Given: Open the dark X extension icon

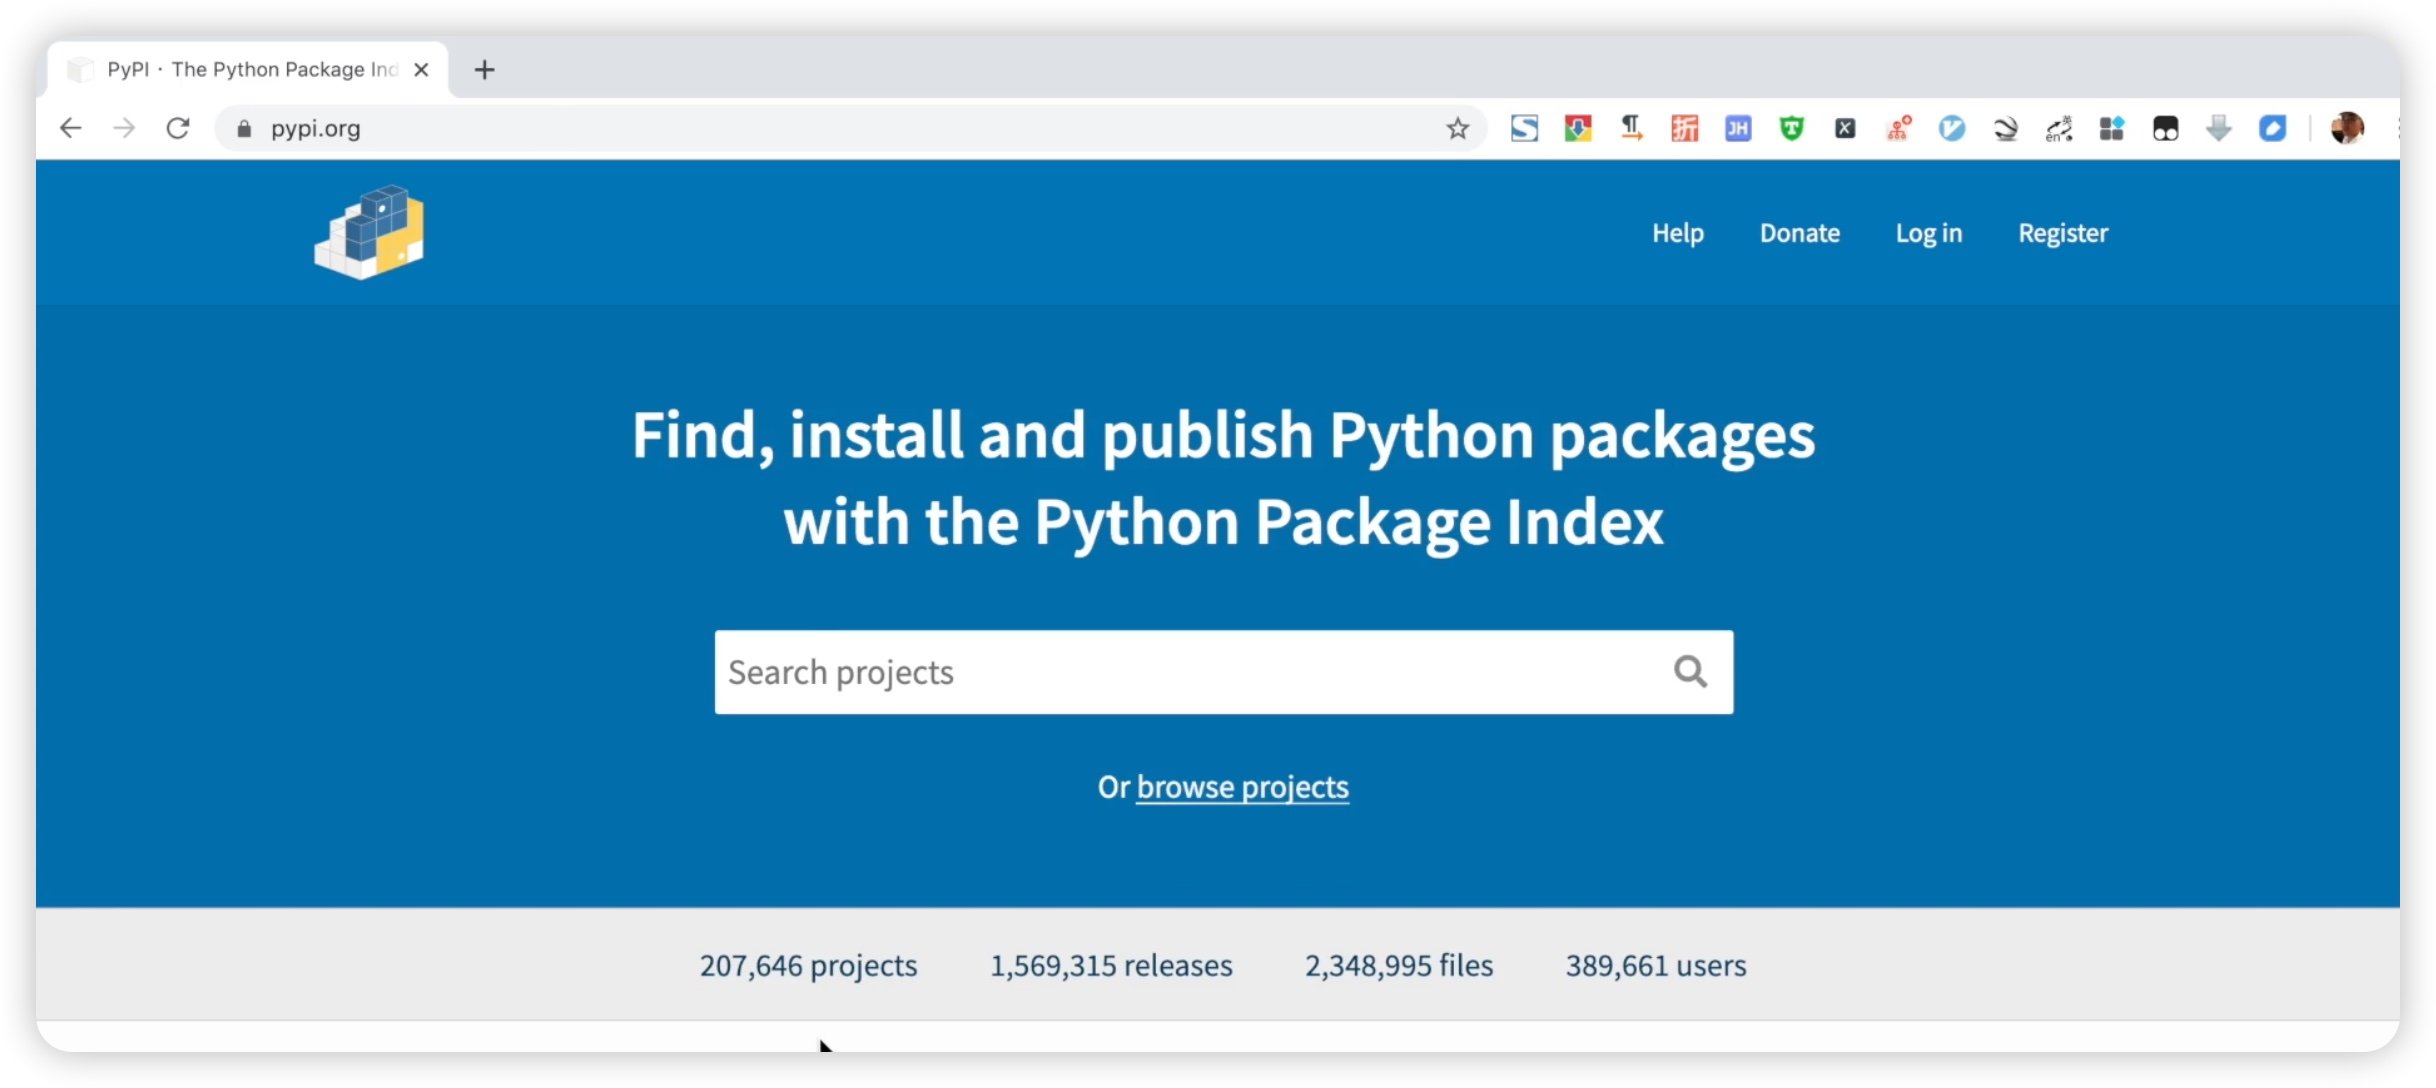Looking at the screenshot, I should (1845, 128).
